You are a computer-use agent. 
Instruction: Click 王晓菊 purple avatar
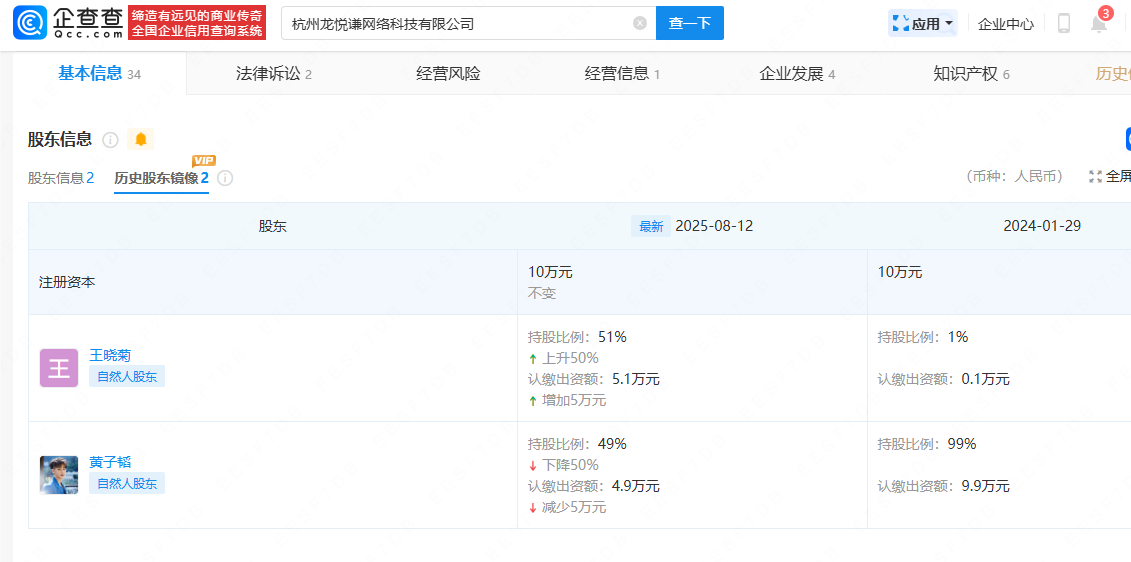58,367
